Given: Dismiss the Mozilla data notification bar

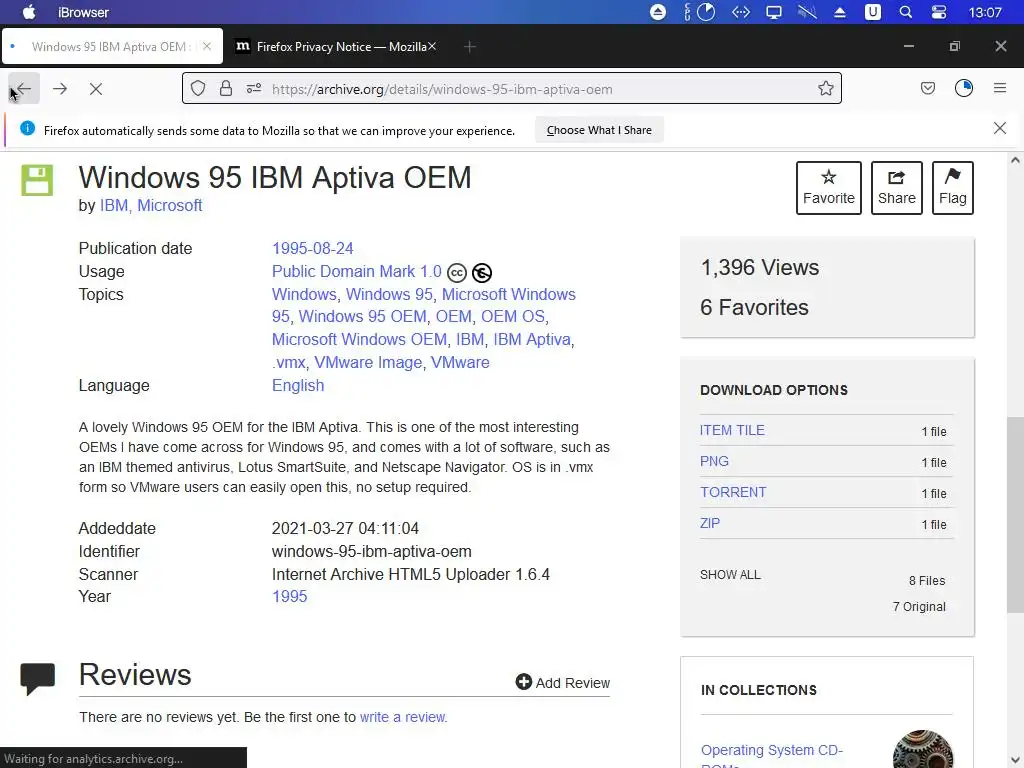Looking at the screenshot, I should (x=1000, y=128).
